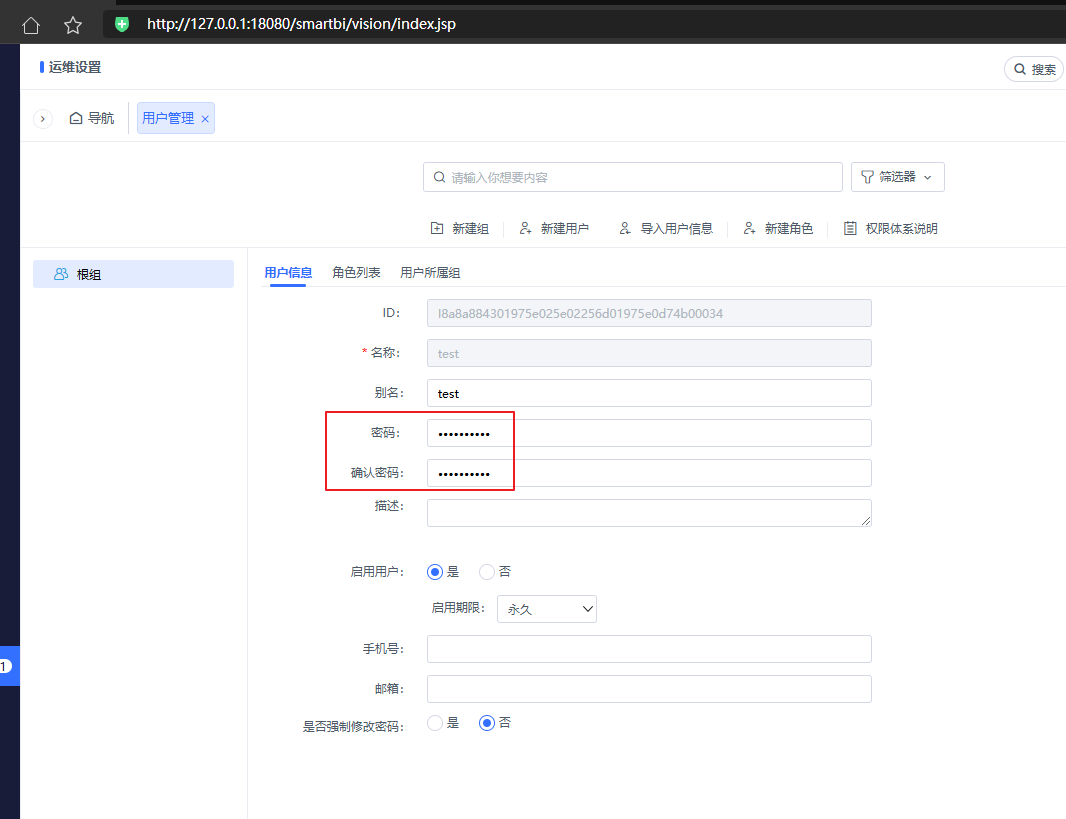This screenshot has width=1066, height=819.
Task: Click the 新建角色 toolbar button
Action: [x=778, y=228]
